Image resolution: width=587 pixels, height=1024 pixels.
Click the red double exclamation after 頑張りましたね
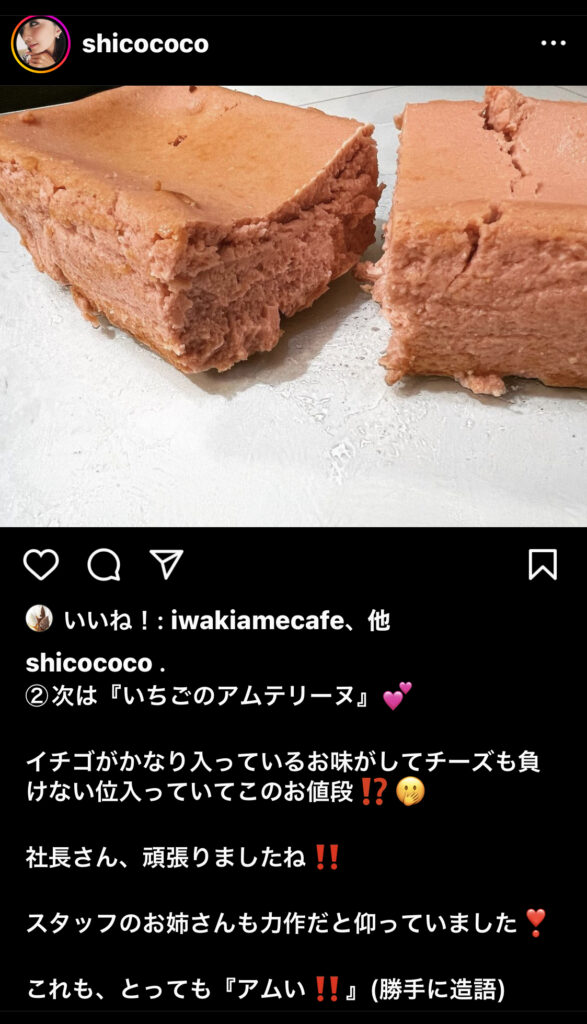coord(326,857)
